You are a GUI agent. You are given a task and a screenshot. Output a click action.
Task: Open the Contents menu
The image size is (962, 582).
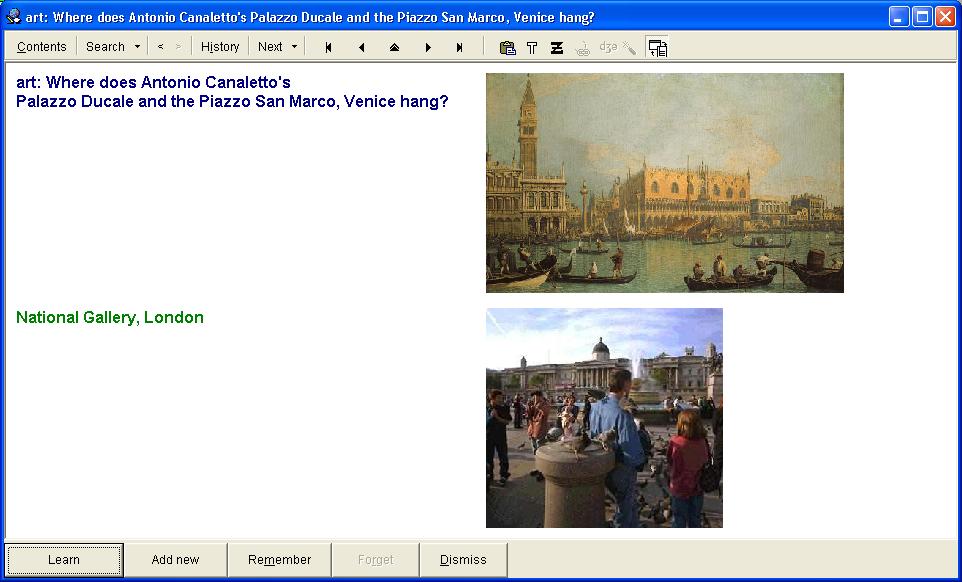[42, 47]
